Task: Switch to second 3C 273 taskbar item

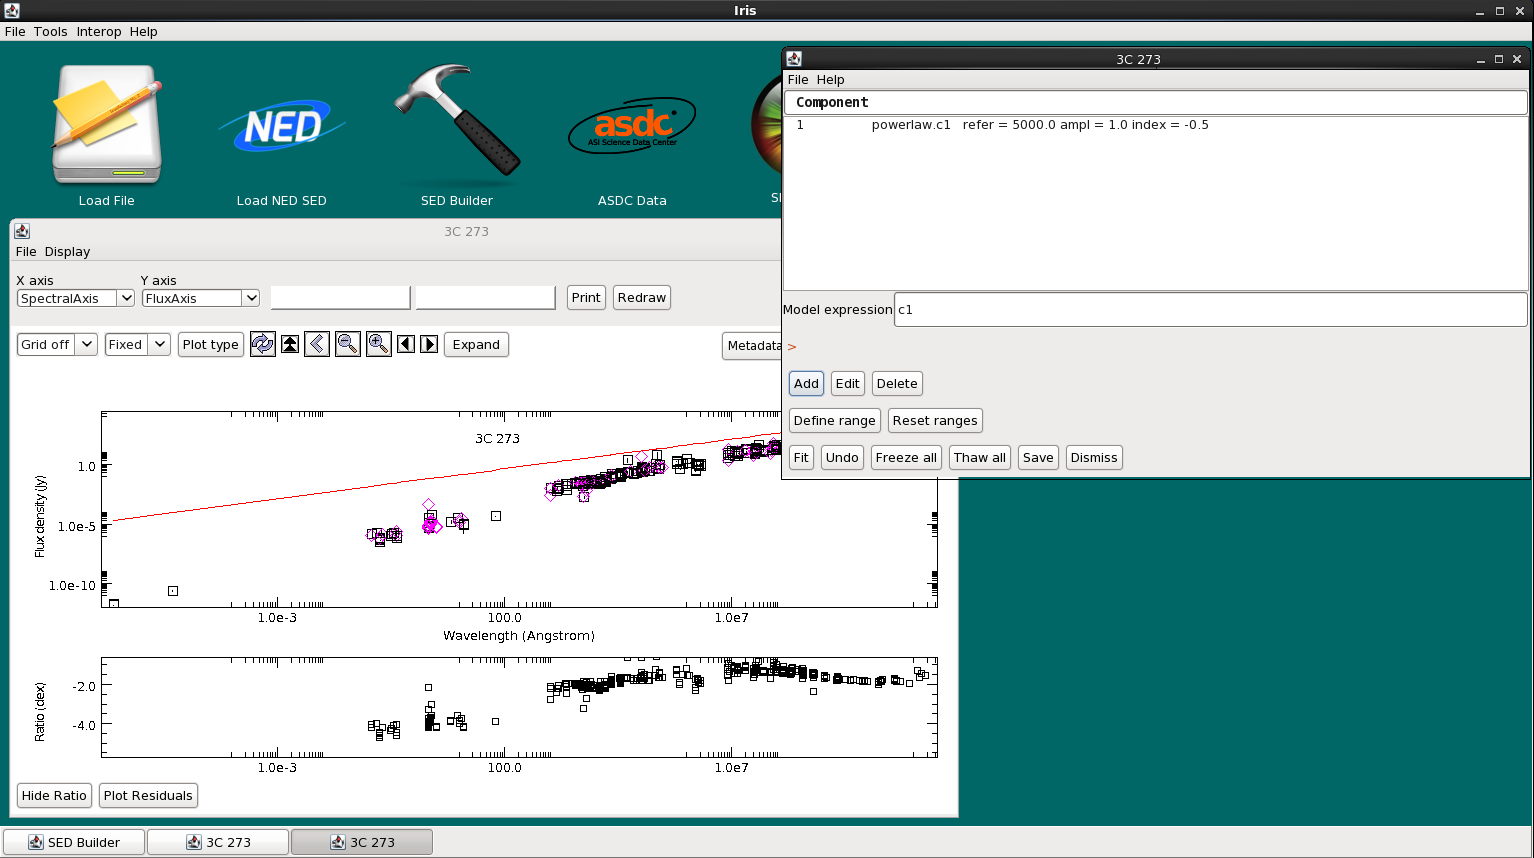Action: [362, 842]
